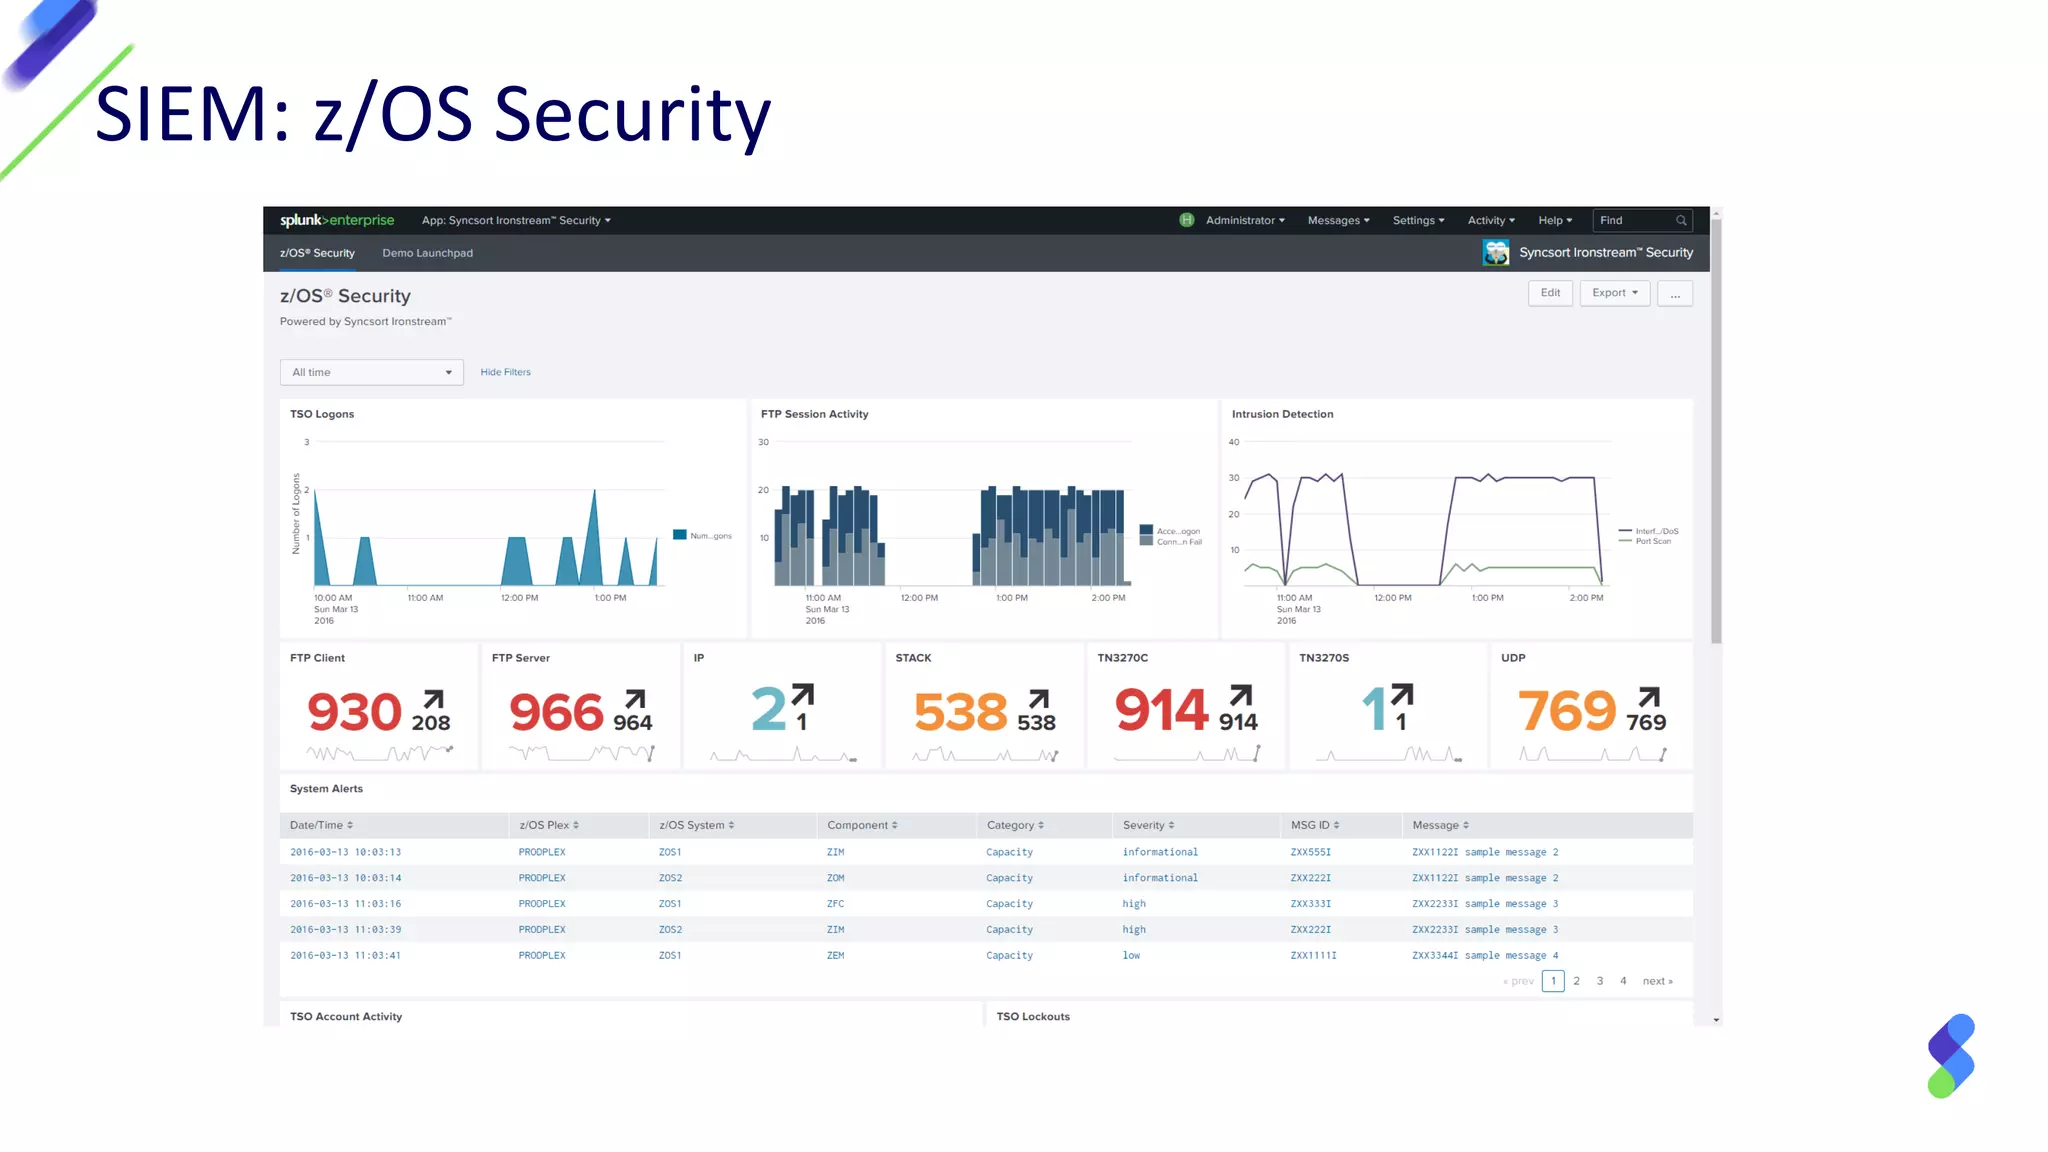Sort by z/OS System column
2048x1152 pixels.
coord(696,825)
